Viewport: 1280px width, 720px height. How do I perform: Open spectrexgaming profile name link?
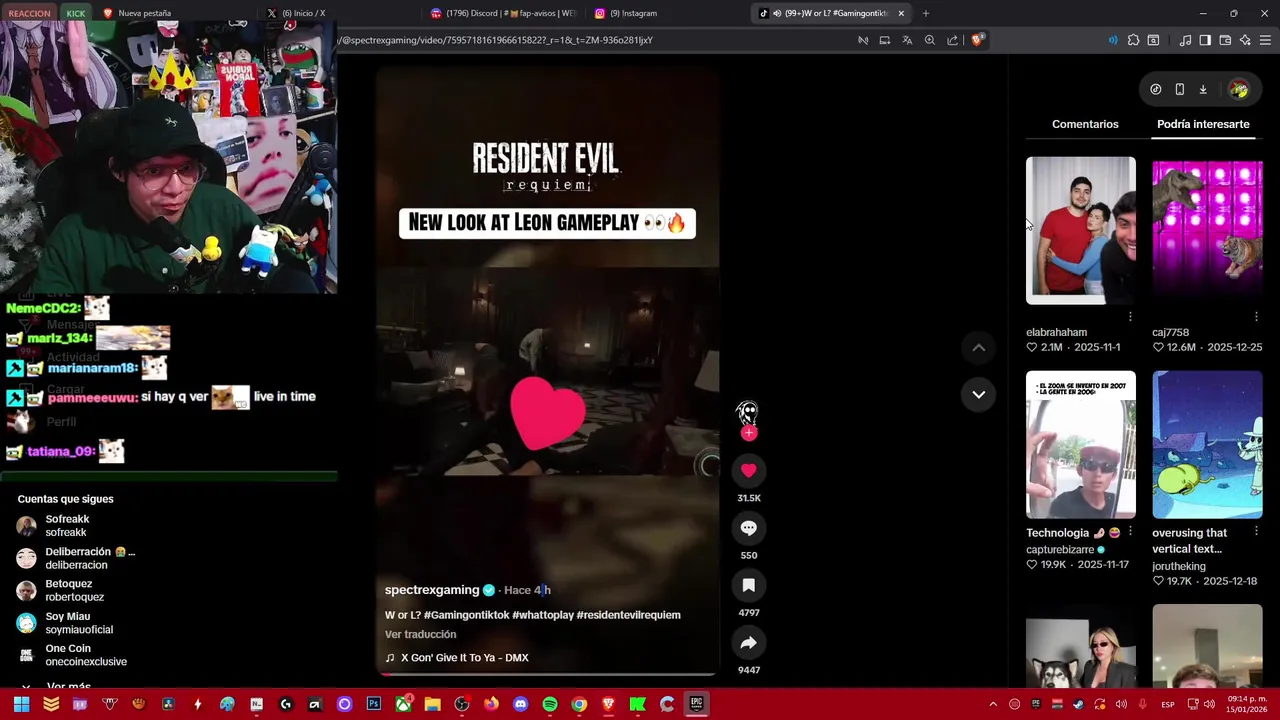coord(432,590)
